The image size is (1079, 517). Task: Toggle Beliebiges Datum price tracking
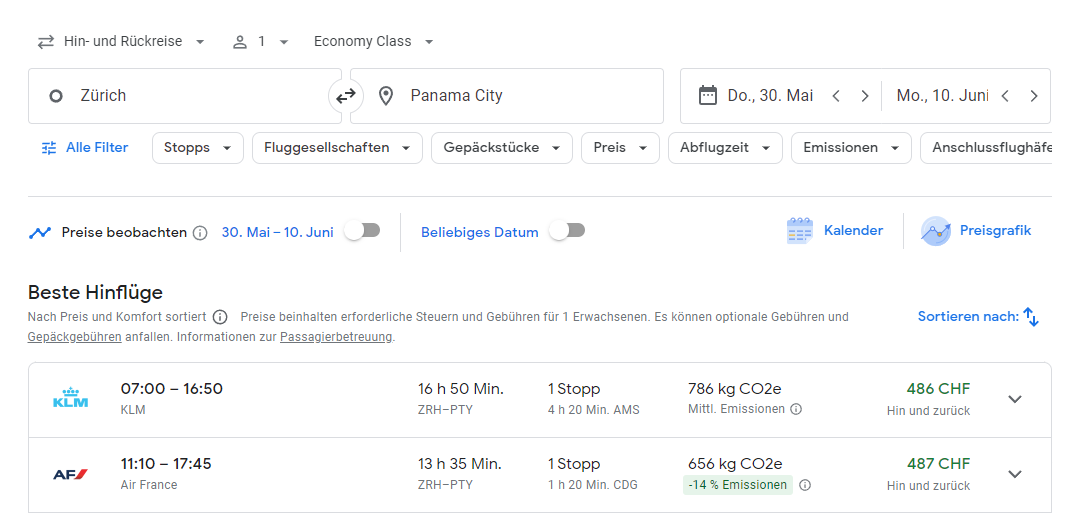tap(566, 231)
